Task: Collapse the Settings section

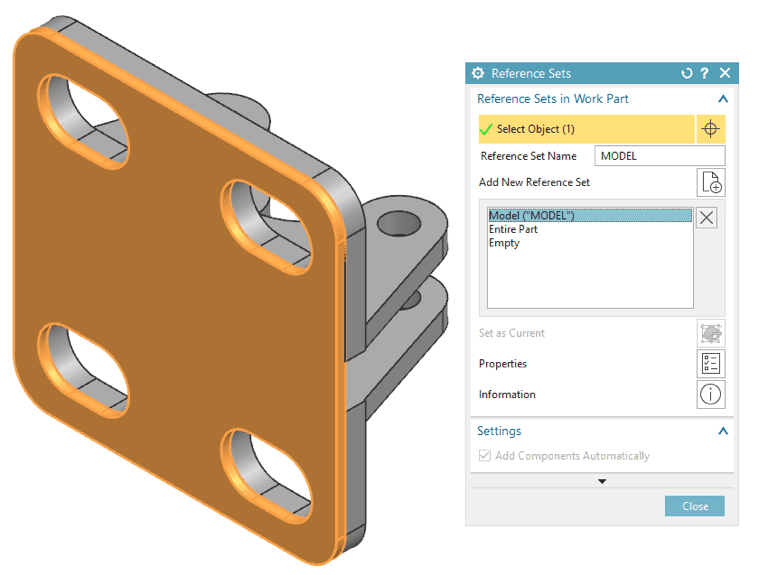Action: click(x=723, y=431)
